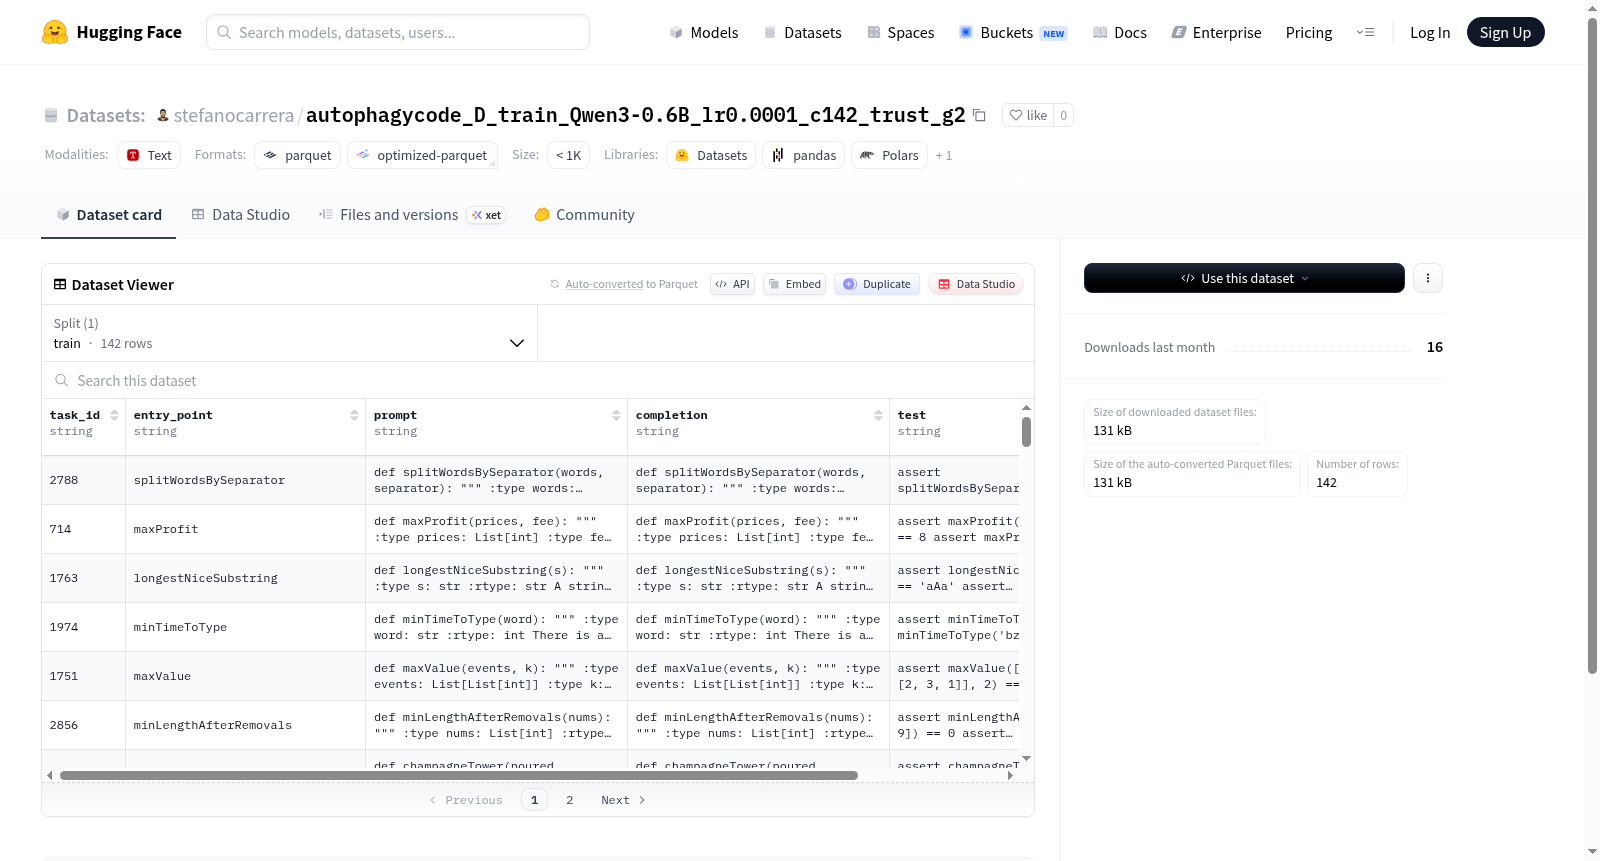Click the longestNiceSubstring cell
The height and width of the screenshot is (861, 1600).
pos(245,578)
